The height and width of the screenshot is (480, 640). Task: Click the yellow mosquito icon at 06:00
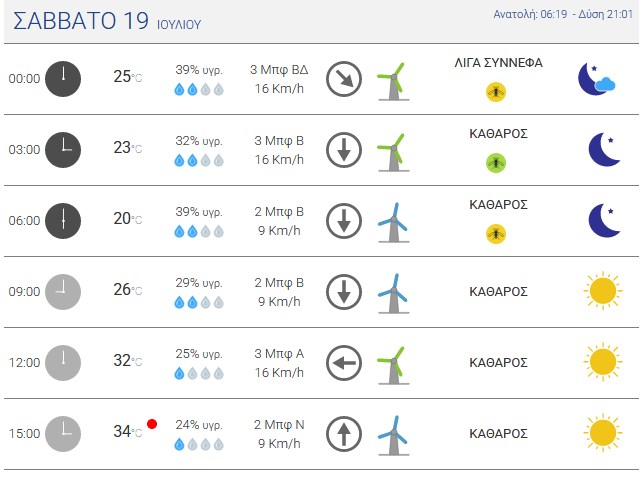(496, 234)
